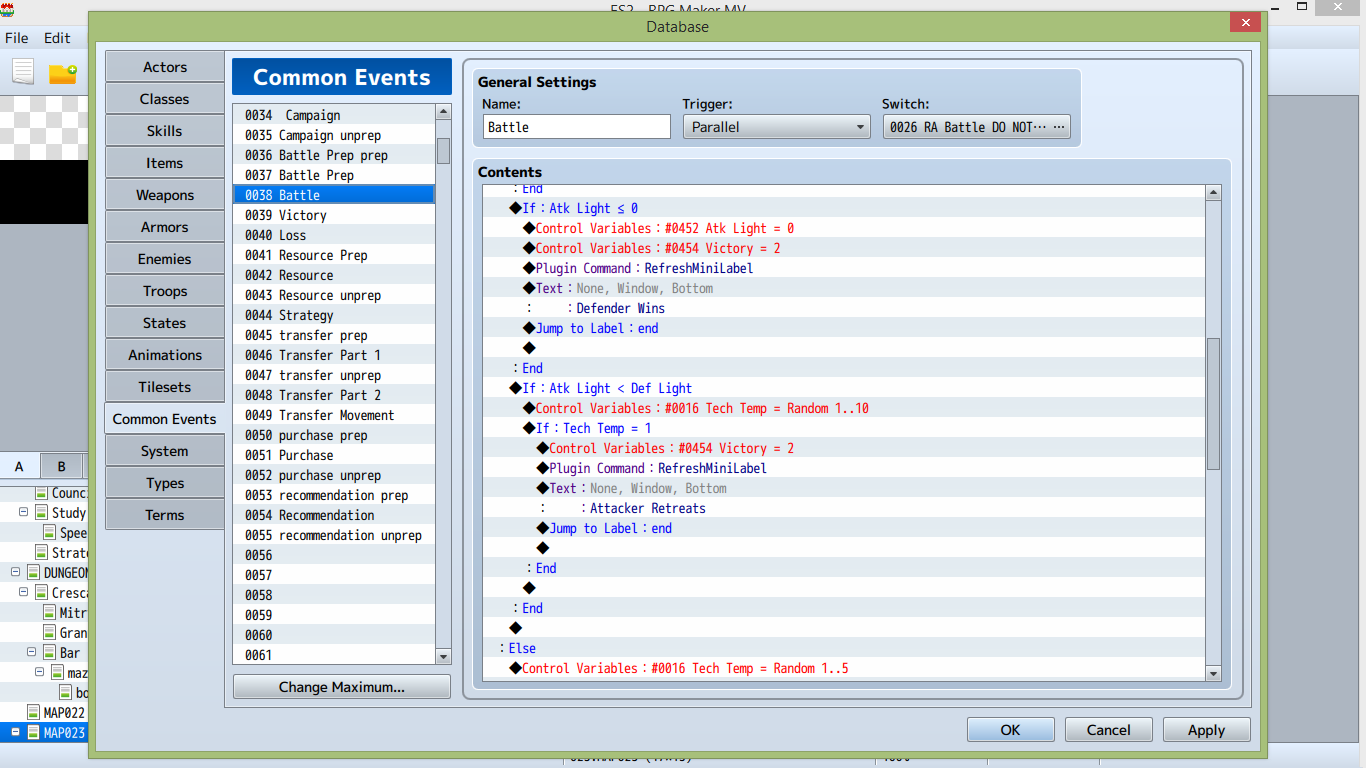Select the Terms tab
1366x768 pixels.
click(x=165, y=515)
